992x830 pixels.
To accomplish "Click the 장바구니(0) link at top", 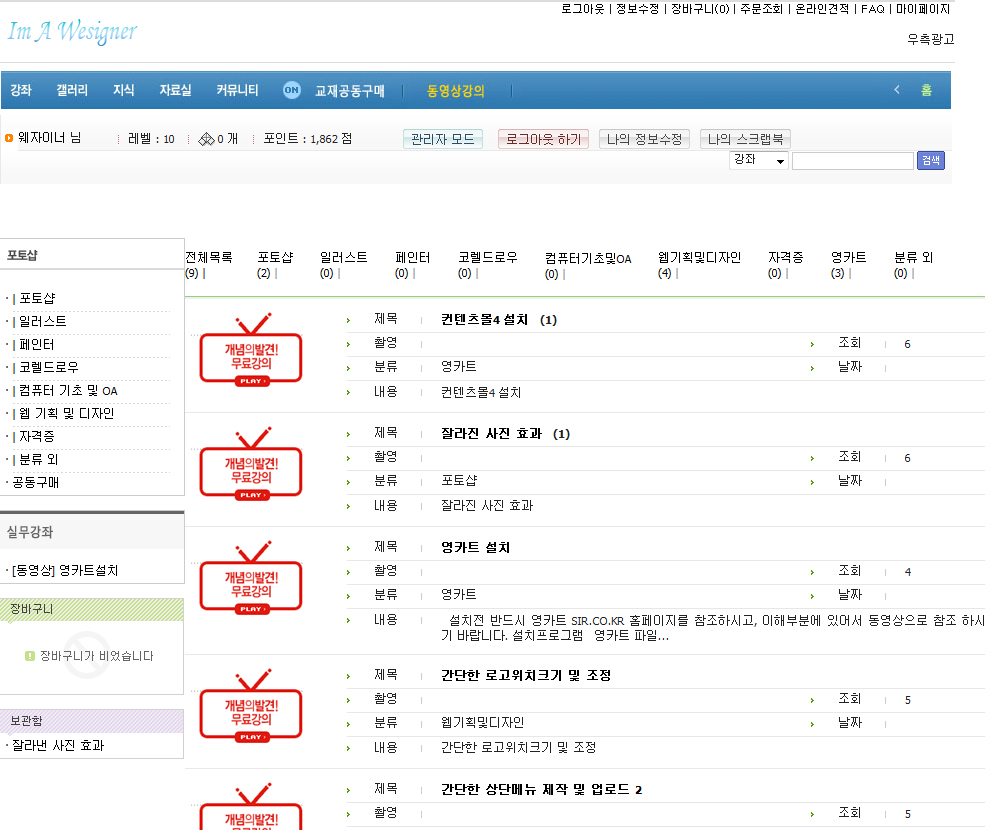I will click(x=699, y=9).
